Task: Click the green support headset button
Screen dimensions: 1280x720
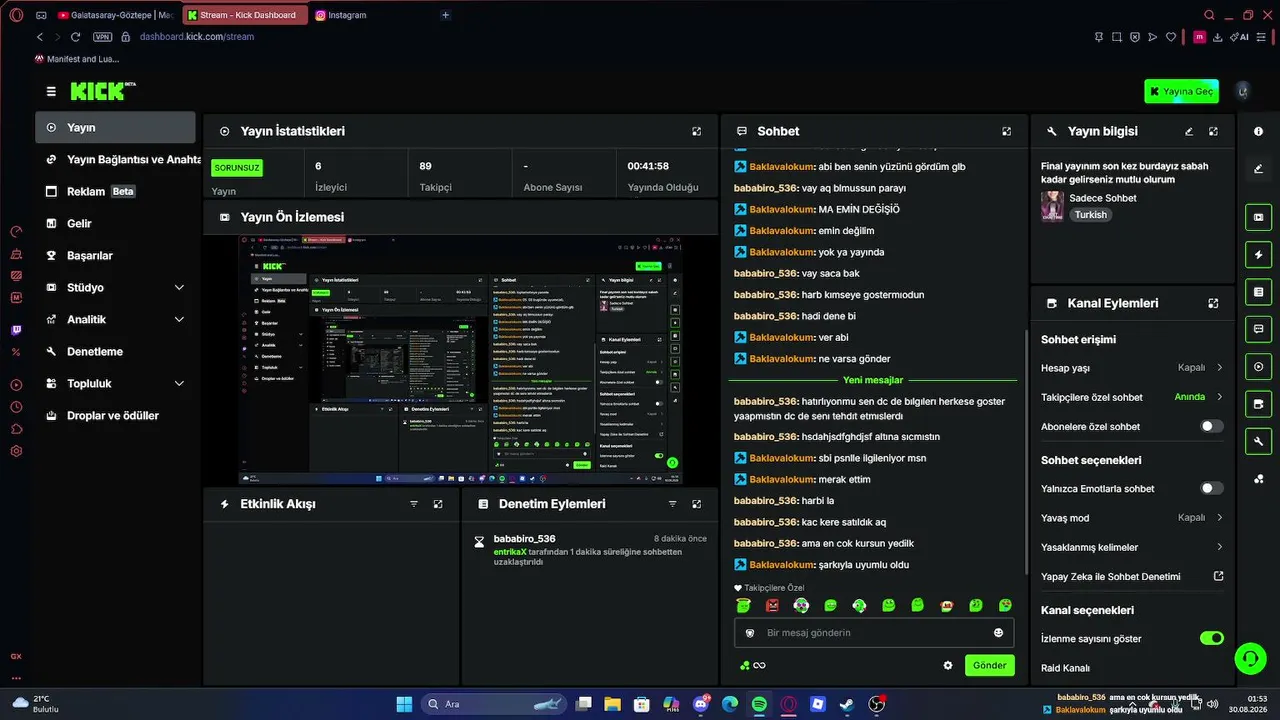Action: coord(1251,657)
